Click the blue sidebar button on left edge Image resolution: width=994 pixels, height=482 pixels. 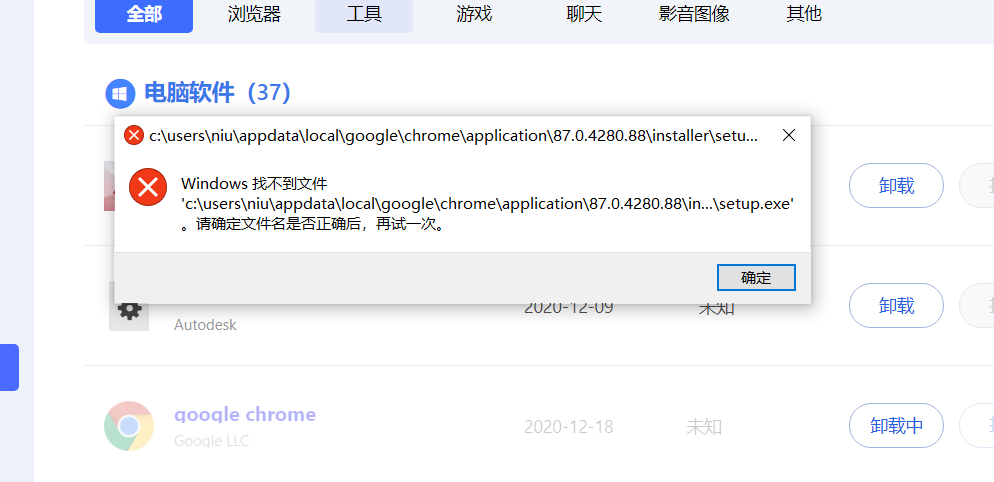click(10, 367)
